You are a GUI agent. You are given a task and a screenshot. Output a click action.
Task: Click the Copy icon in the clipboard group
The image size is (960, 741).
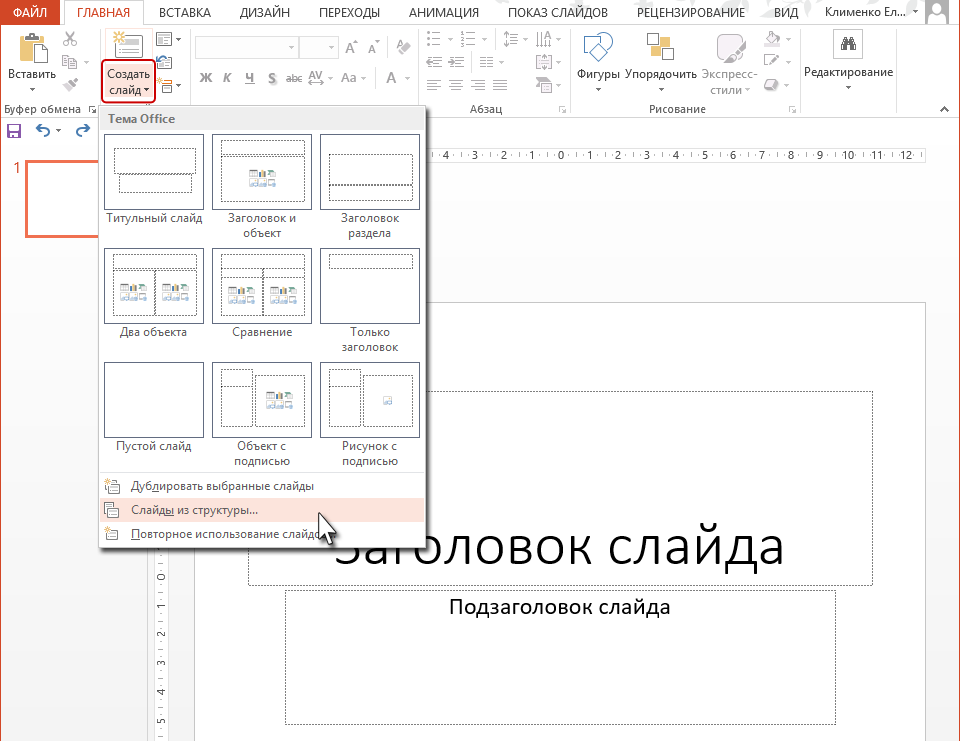pyautogui.click(x=69, y=62)
